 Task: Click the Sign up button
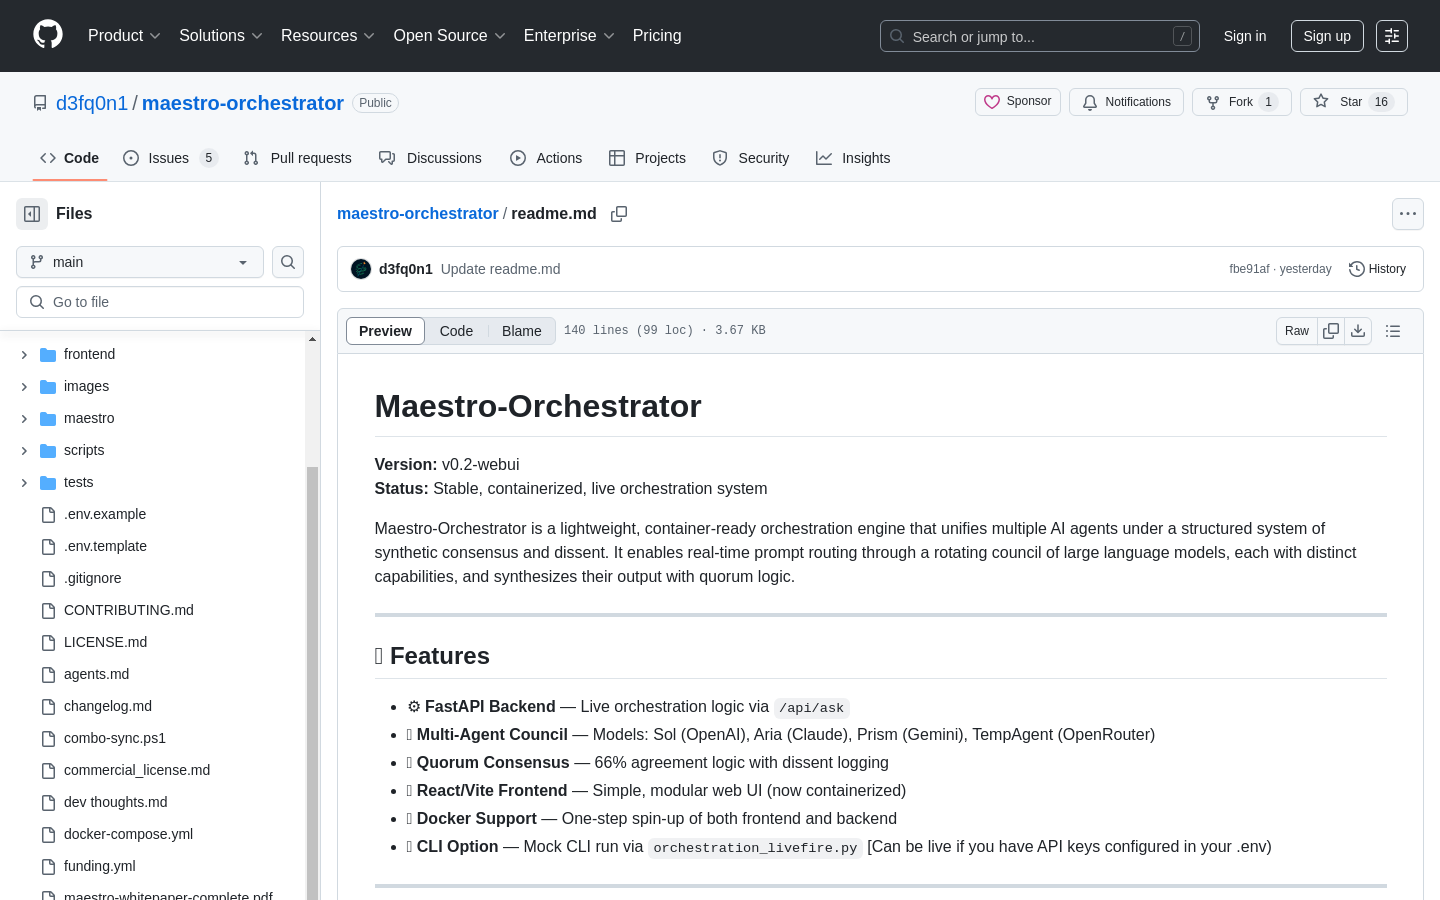click(1327, 36)
